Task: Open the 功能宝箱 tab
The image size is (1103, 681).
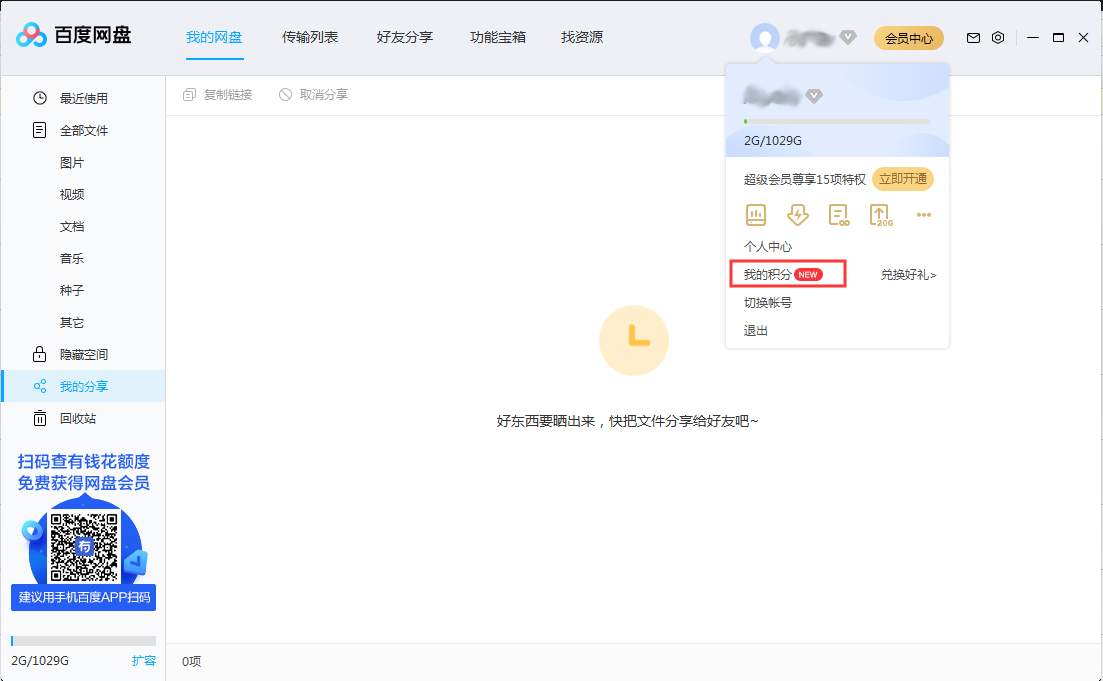Action: [x=497, y=38]
